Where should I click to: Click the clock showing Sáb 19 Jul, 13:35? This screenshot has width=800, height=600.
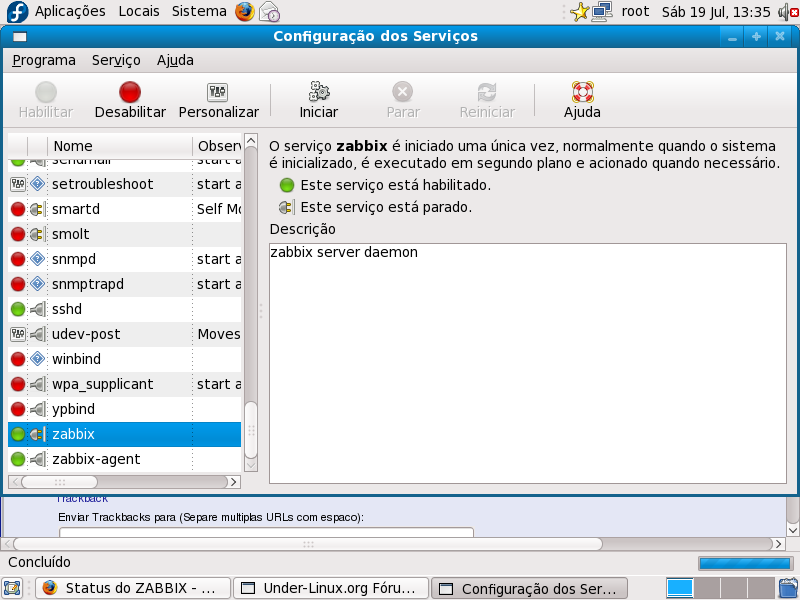[x=716, y=12]
